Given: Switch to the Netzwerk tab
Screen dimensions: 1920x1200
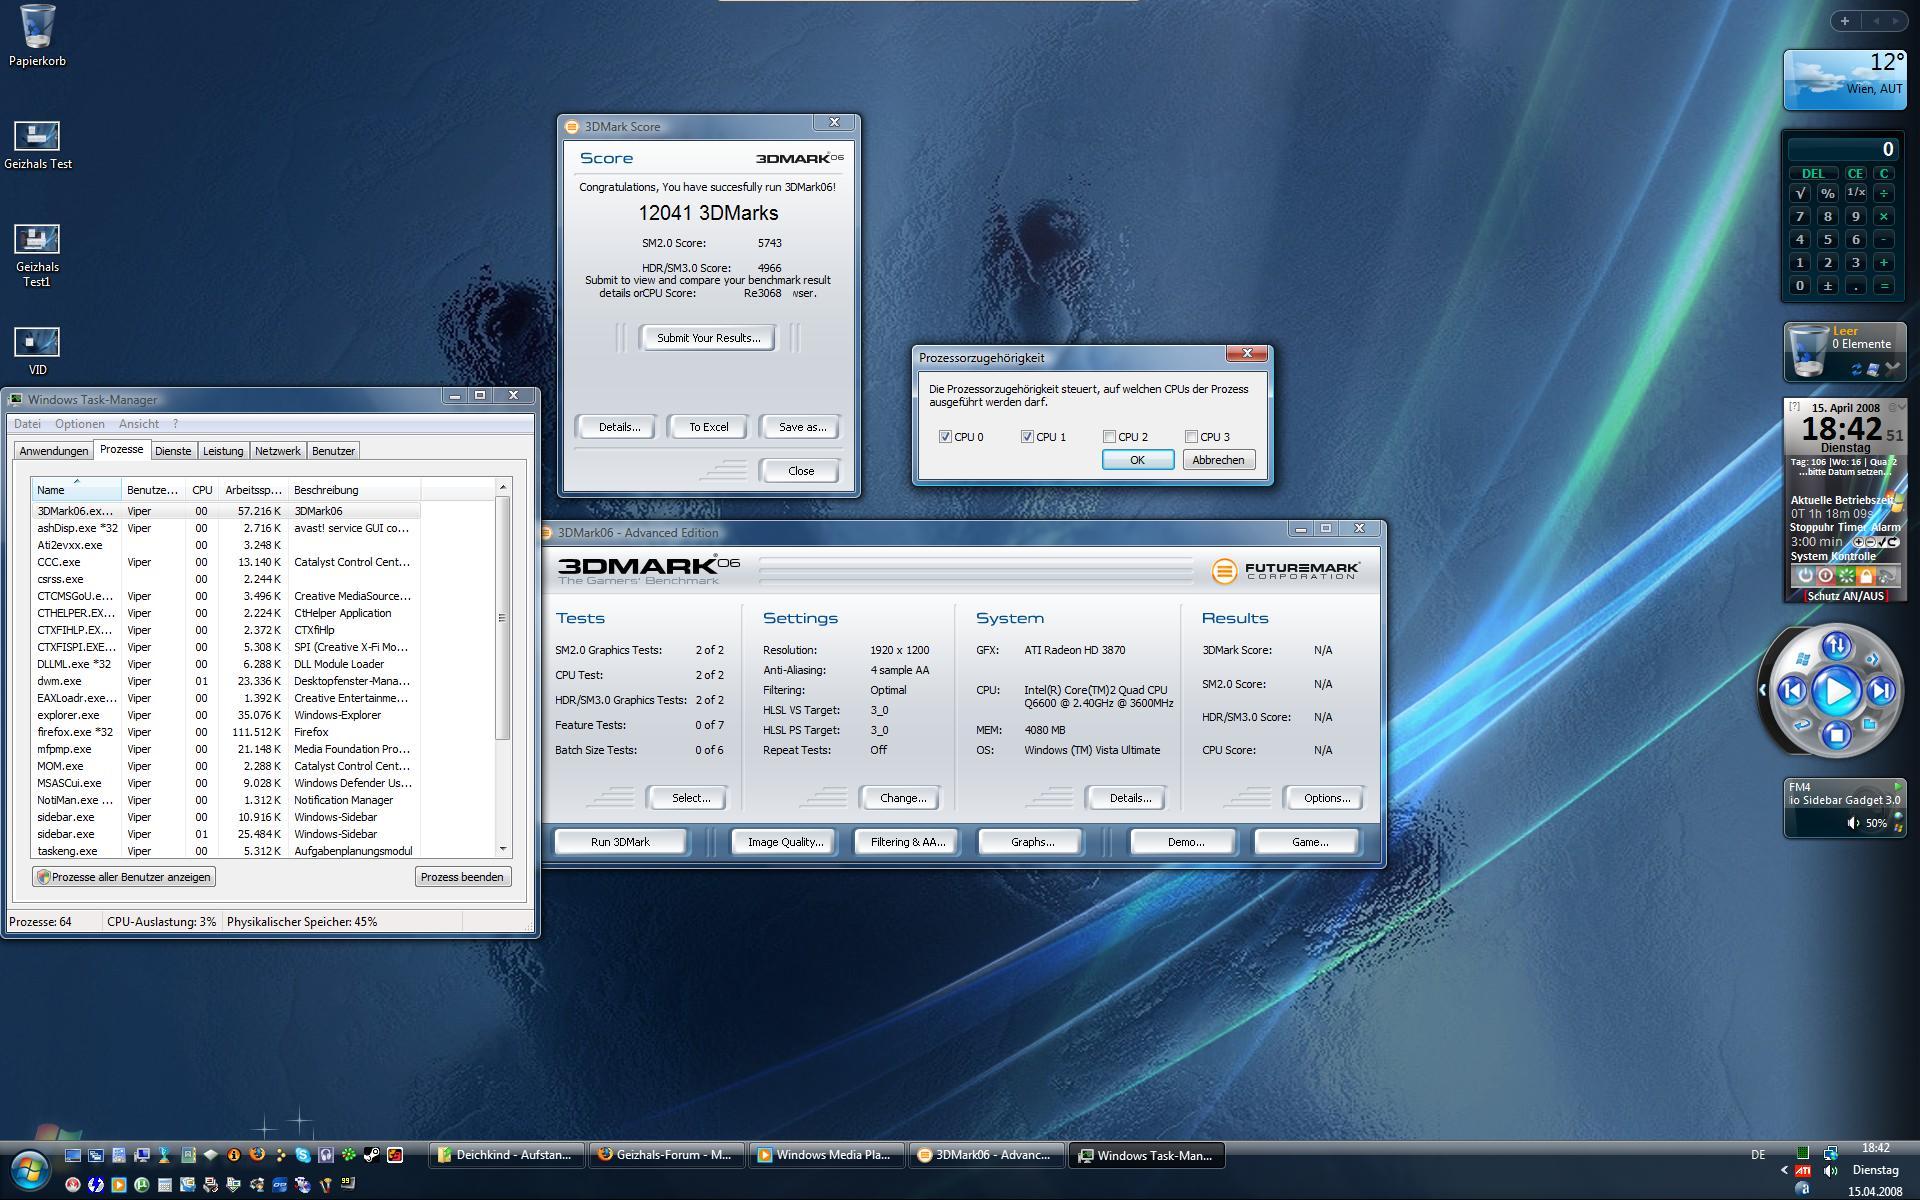Looking at the screenshot, I should [x=278, y=451].
